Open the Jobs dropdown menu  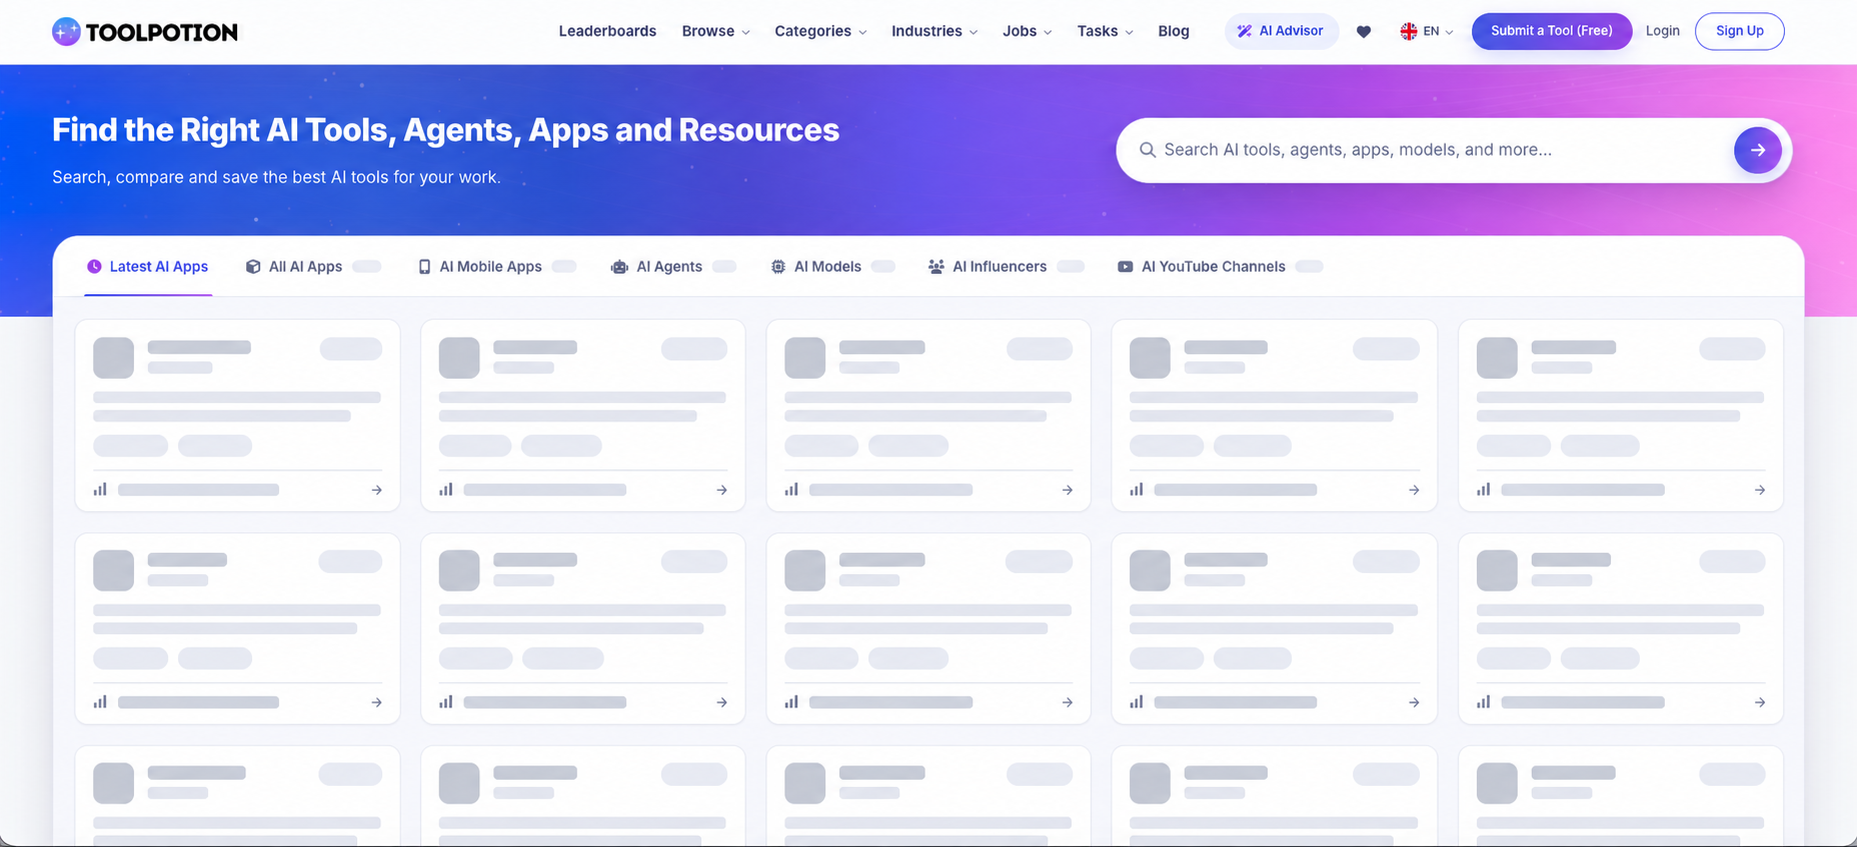click(1027, 31)
